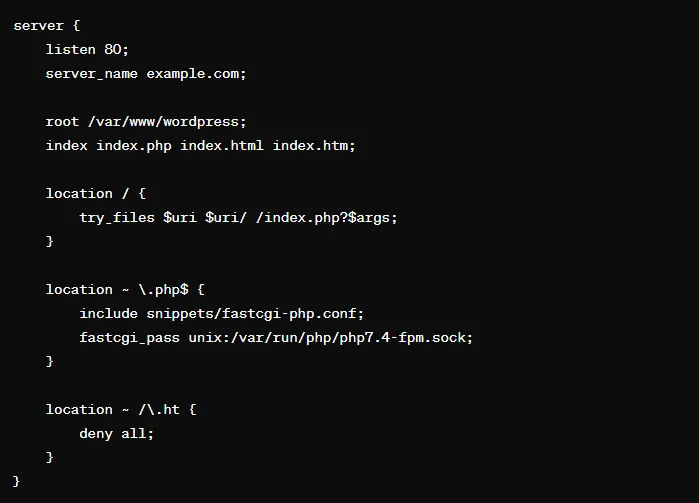Click the "server_name" directive keyword
The height and width of the screenshot is (503, 699).
click(x=92, y=73)
